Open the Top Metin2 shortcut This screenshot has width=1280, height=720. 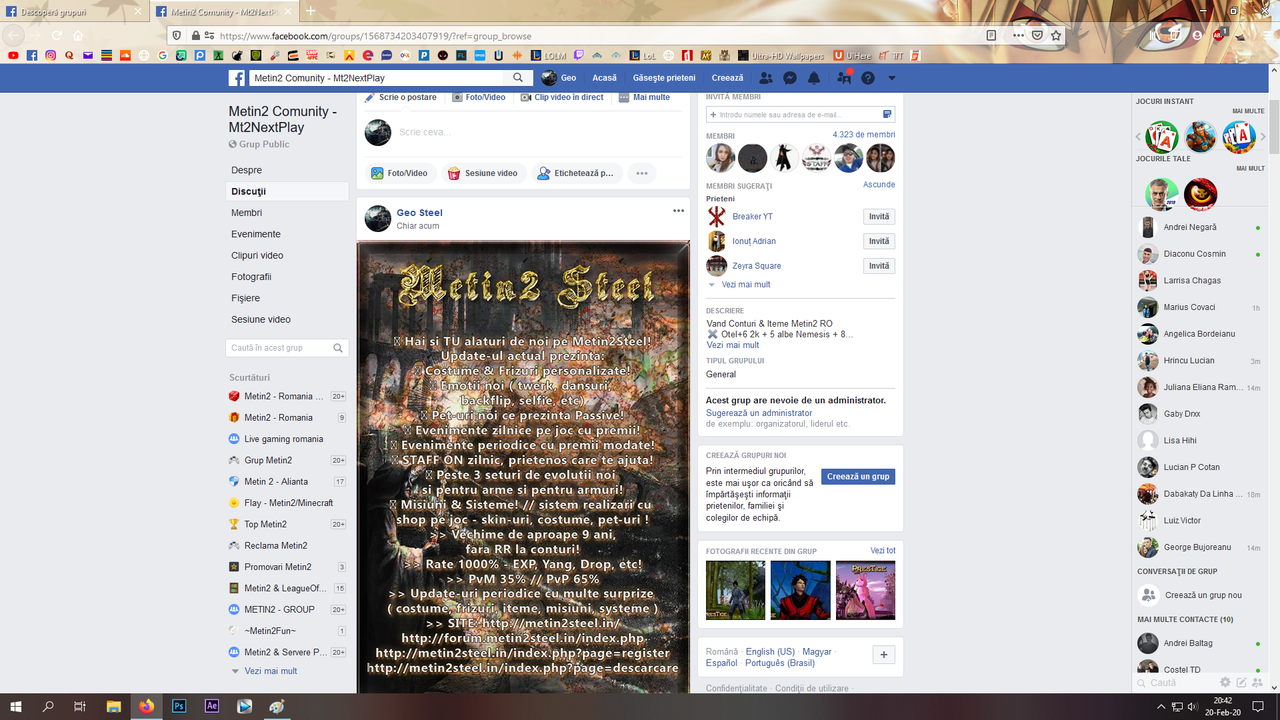click(x=287, y=524)
